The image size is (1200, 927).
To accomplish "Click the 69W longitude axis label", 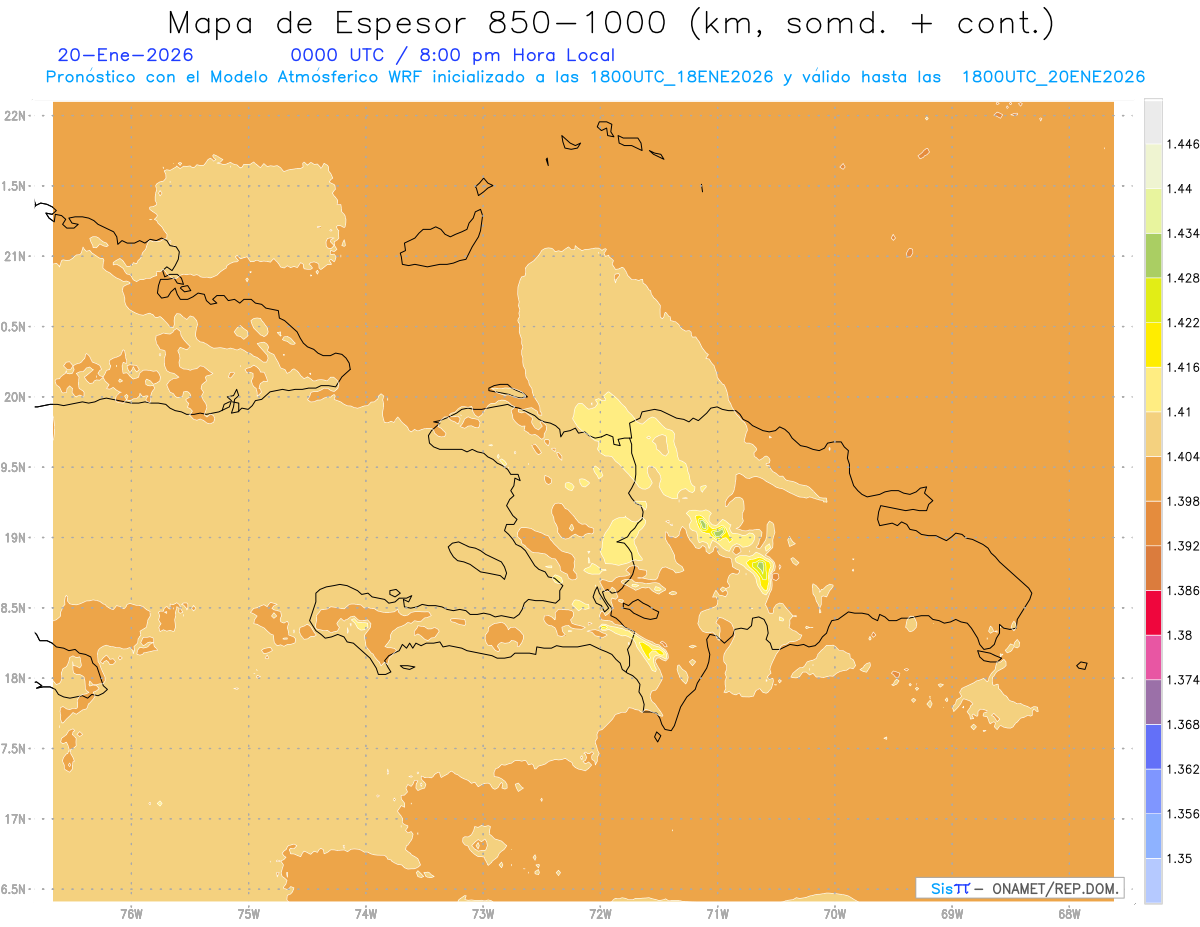I will click(x=952, y=913).
